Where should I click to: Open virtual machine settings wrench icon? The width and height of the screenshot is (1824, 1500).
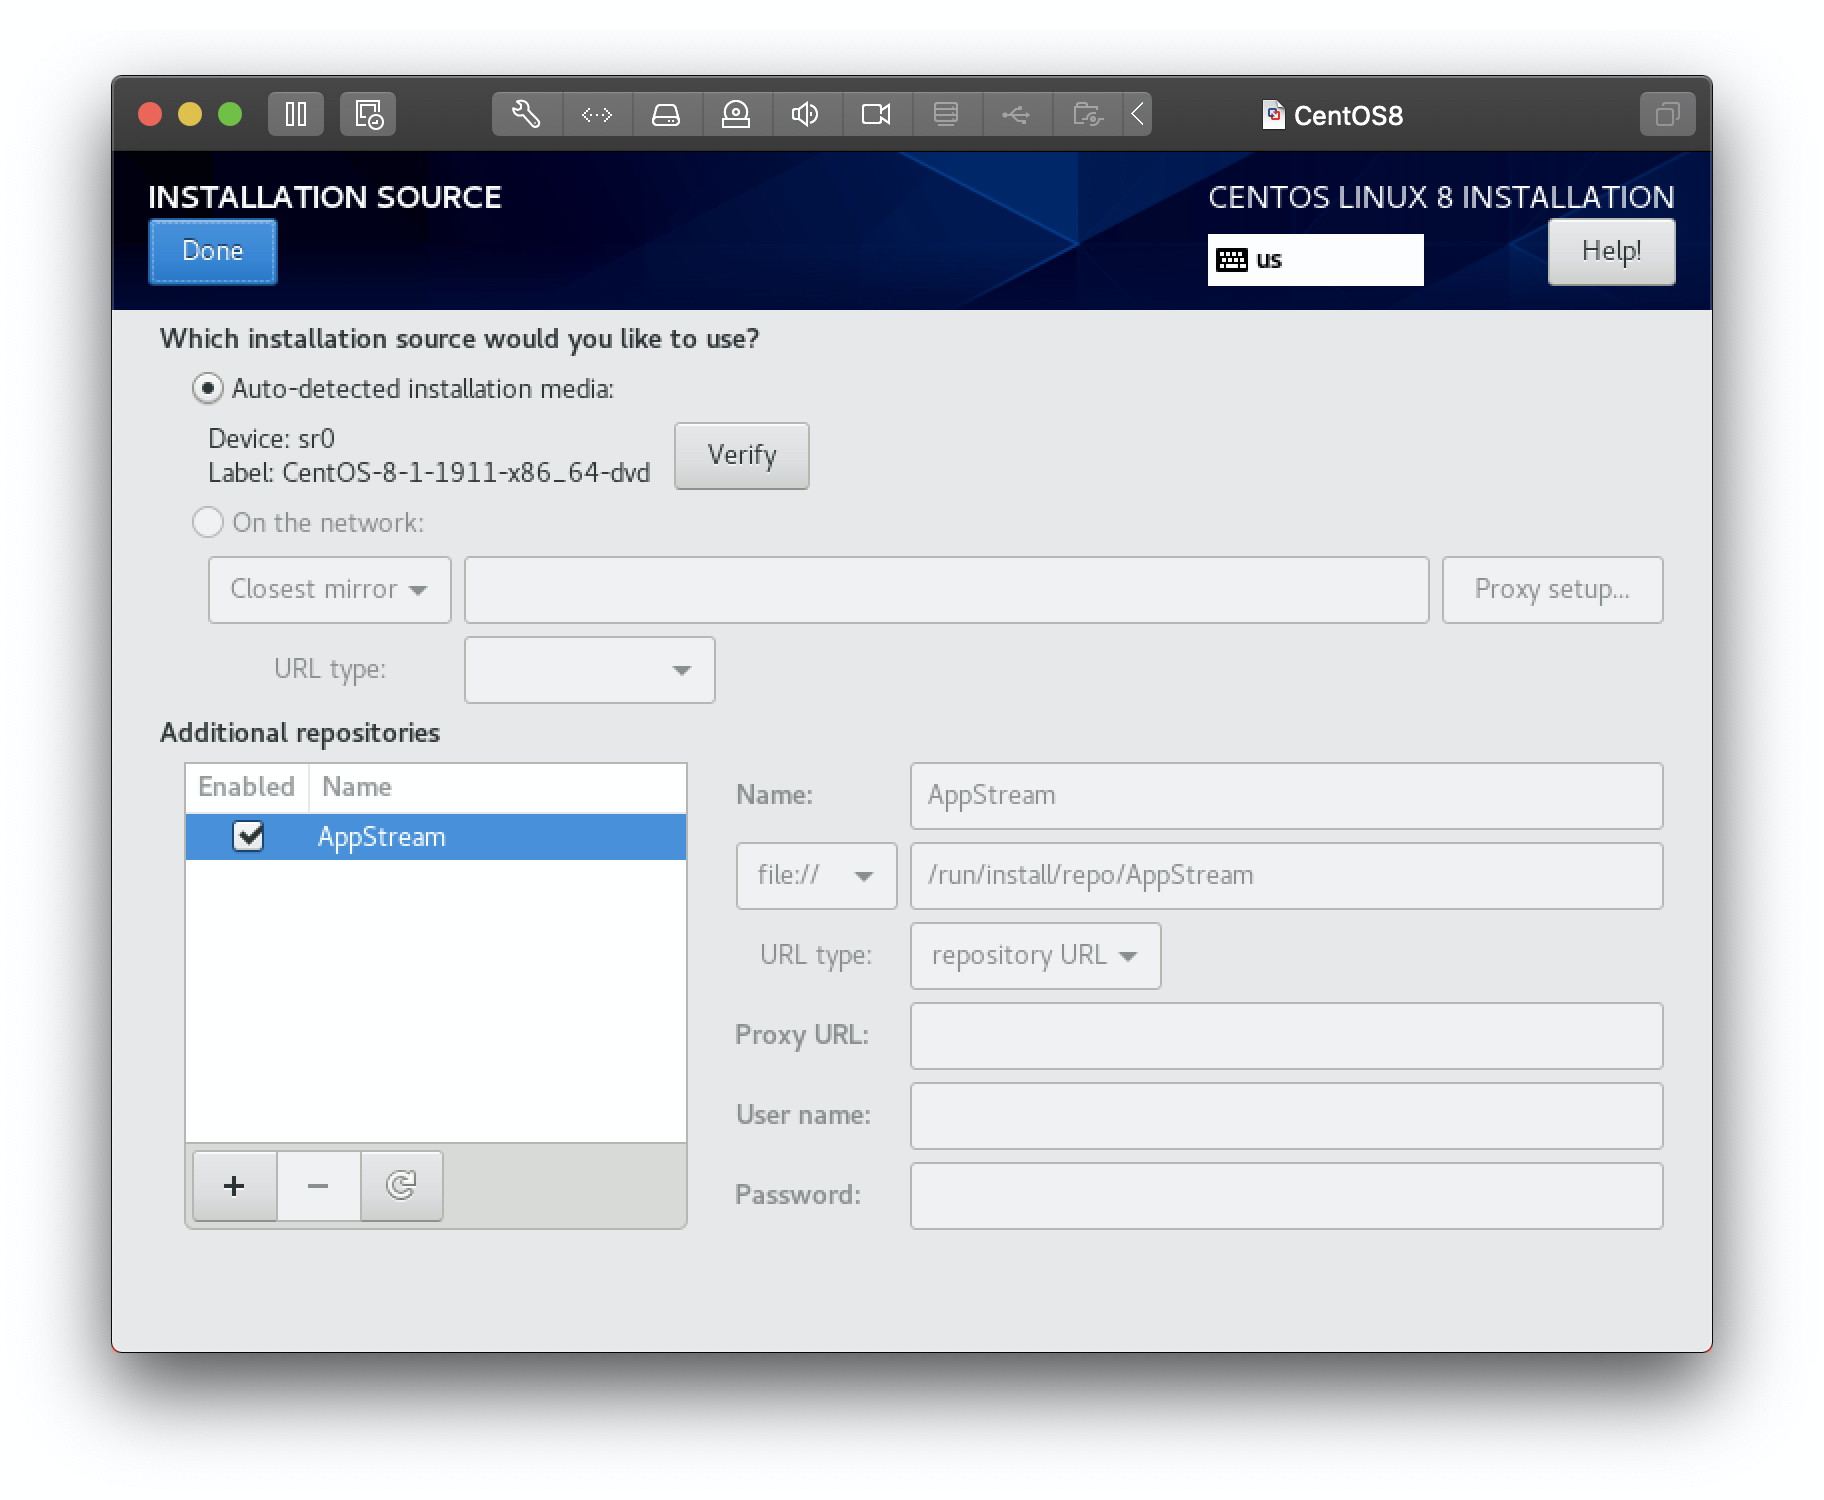click(527, 114)
